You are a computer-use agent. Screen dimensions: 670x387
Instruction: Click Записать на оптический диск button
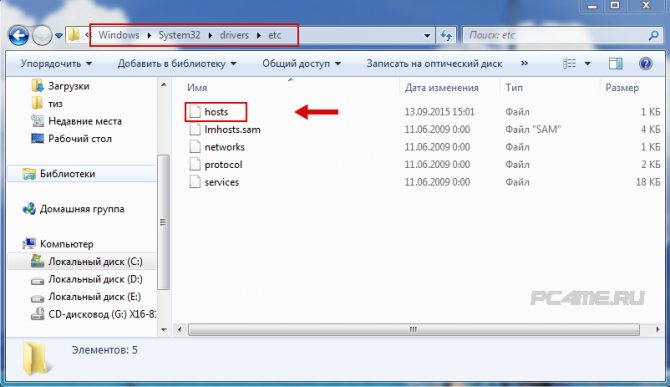(x=434, y=64)
